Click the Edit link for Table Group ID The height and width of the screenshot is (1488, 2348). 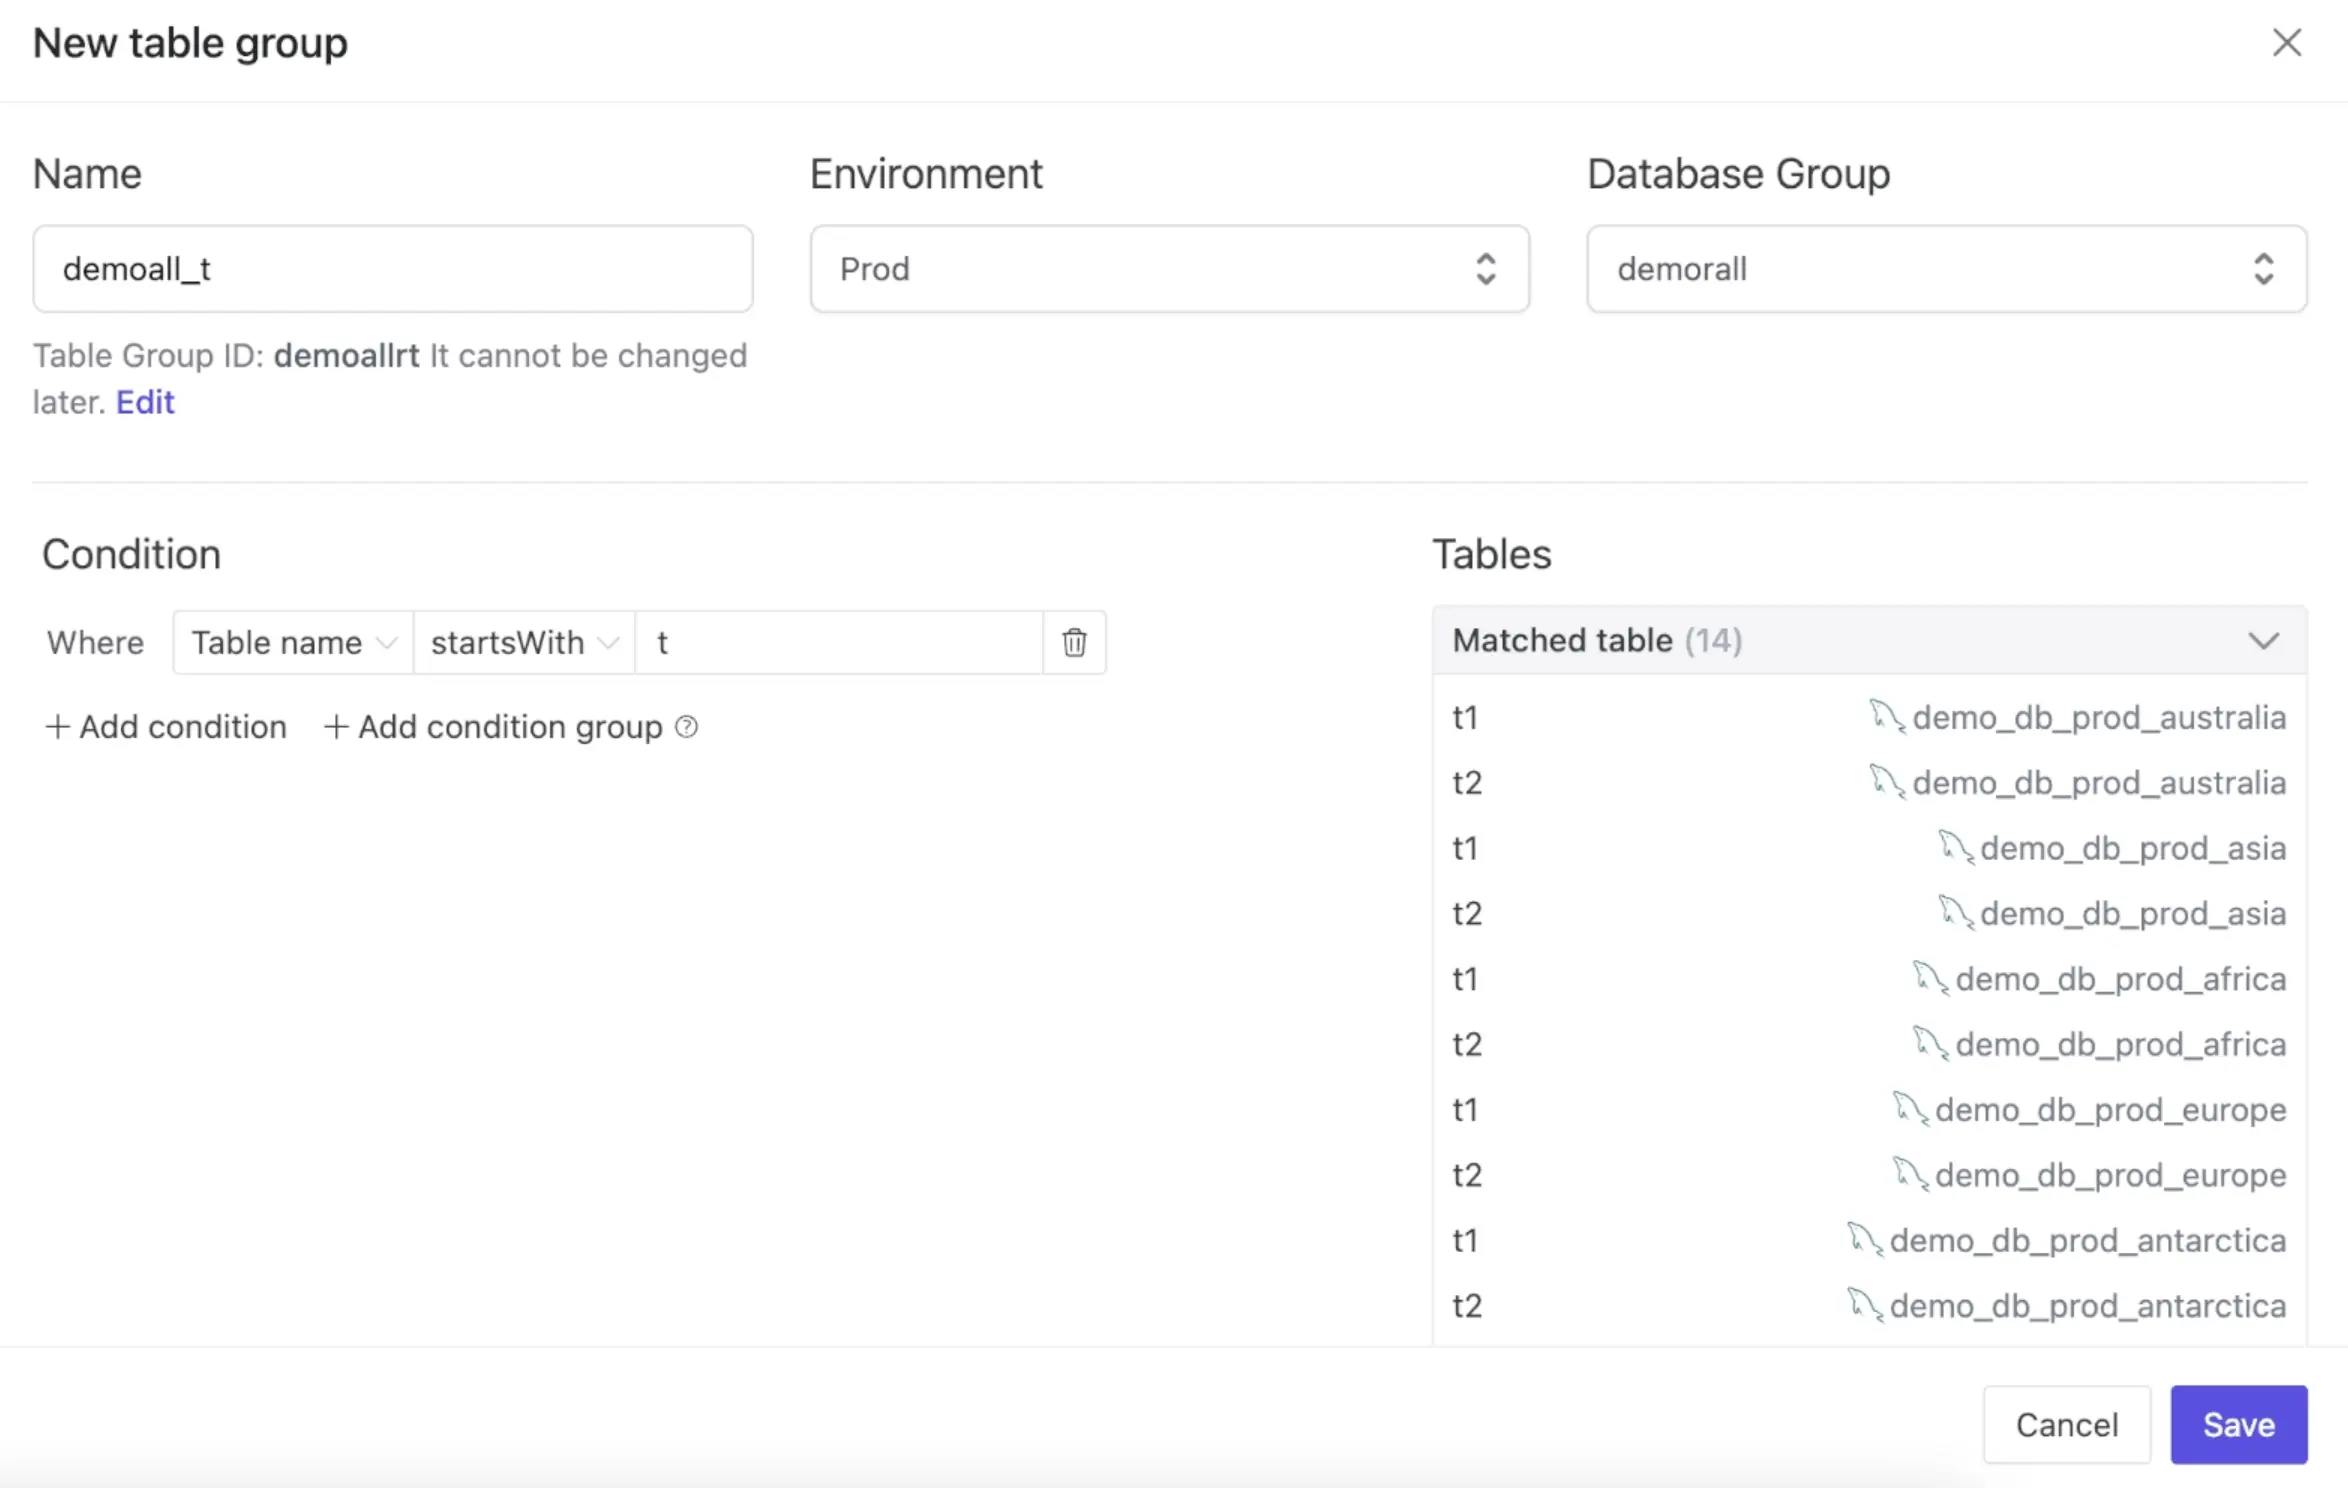(145, 402)
